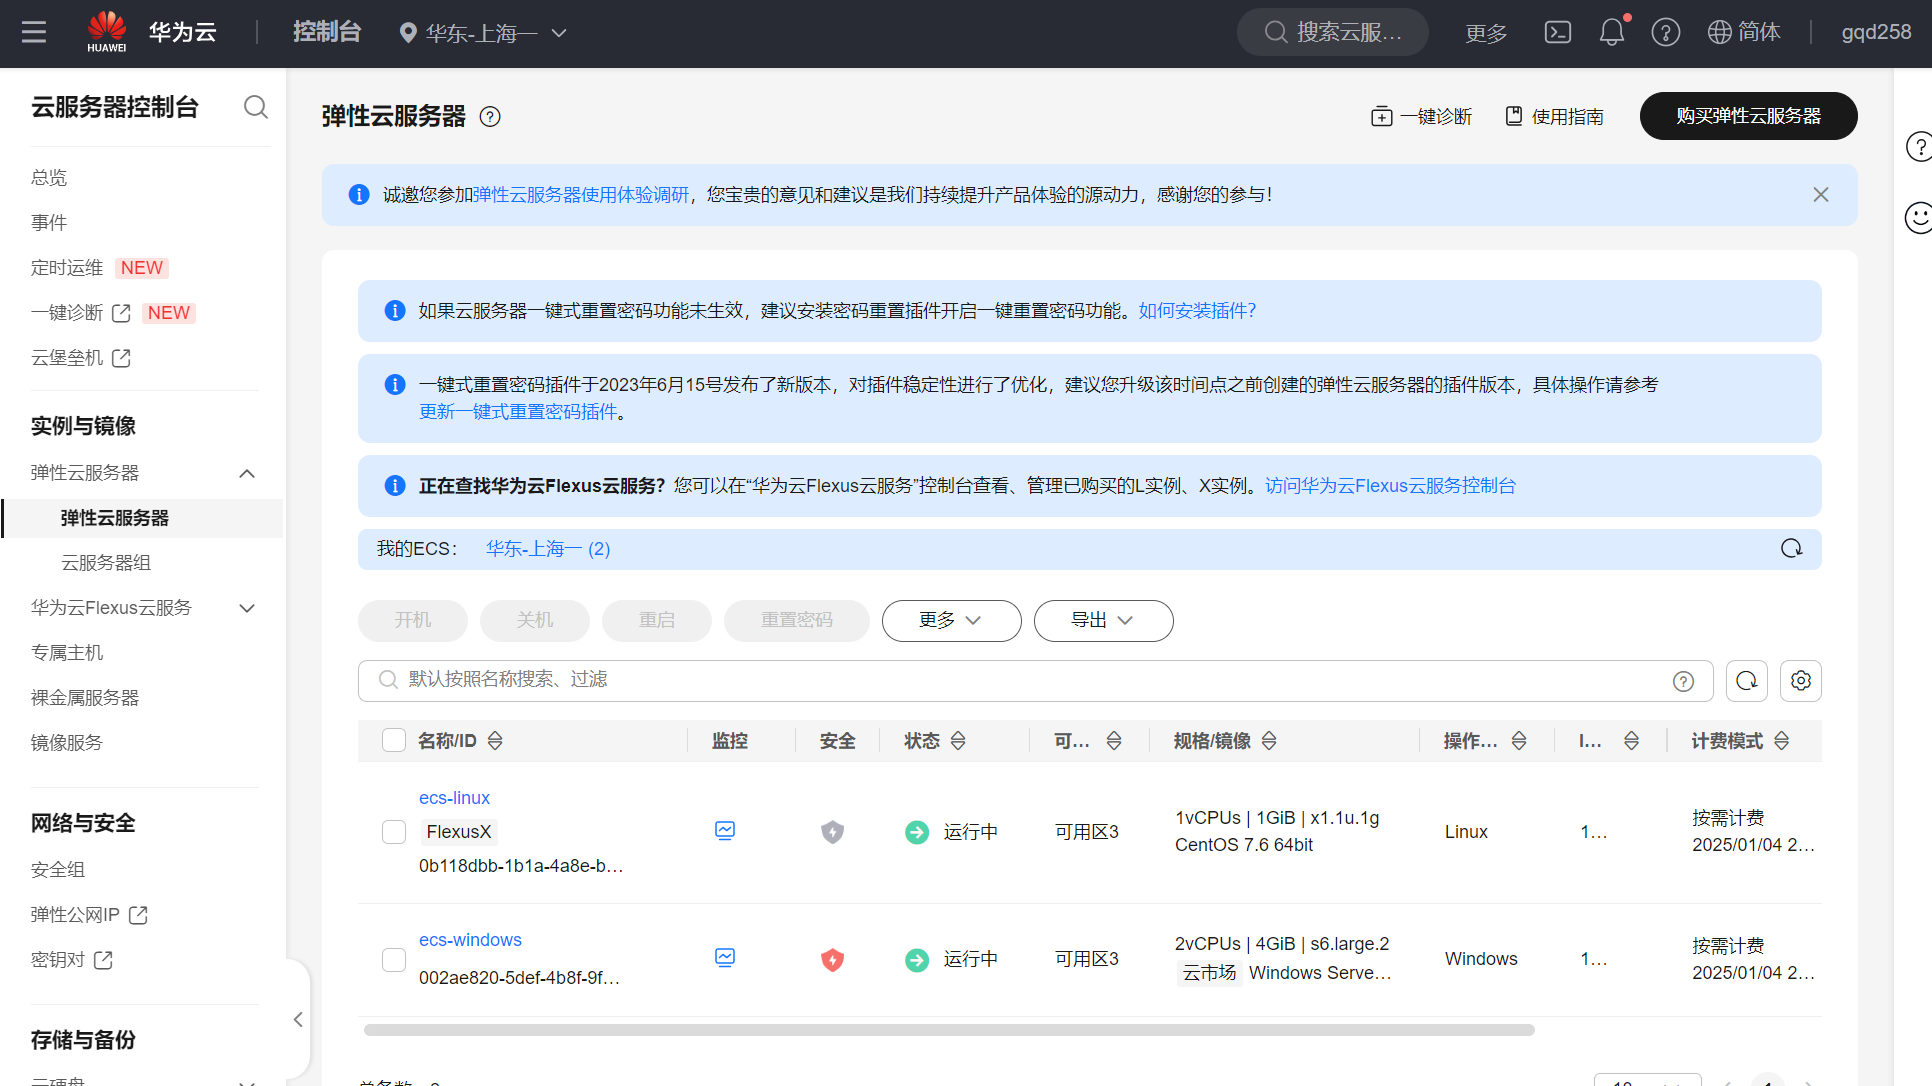The width and height of the screenshot is (1932, 1086).
Task: Check the ecs-linux row checkbox
Action: (394, 832)
